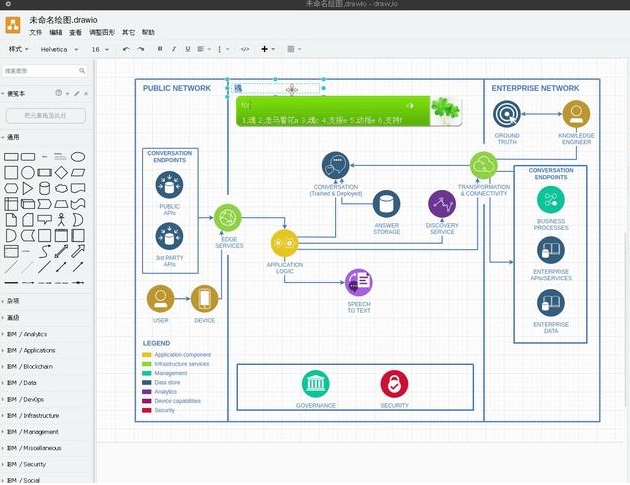The height and width of the screenshot is (485, 630).
Task: Click the red Security legend swatch
Action: [x=147, y=410]
